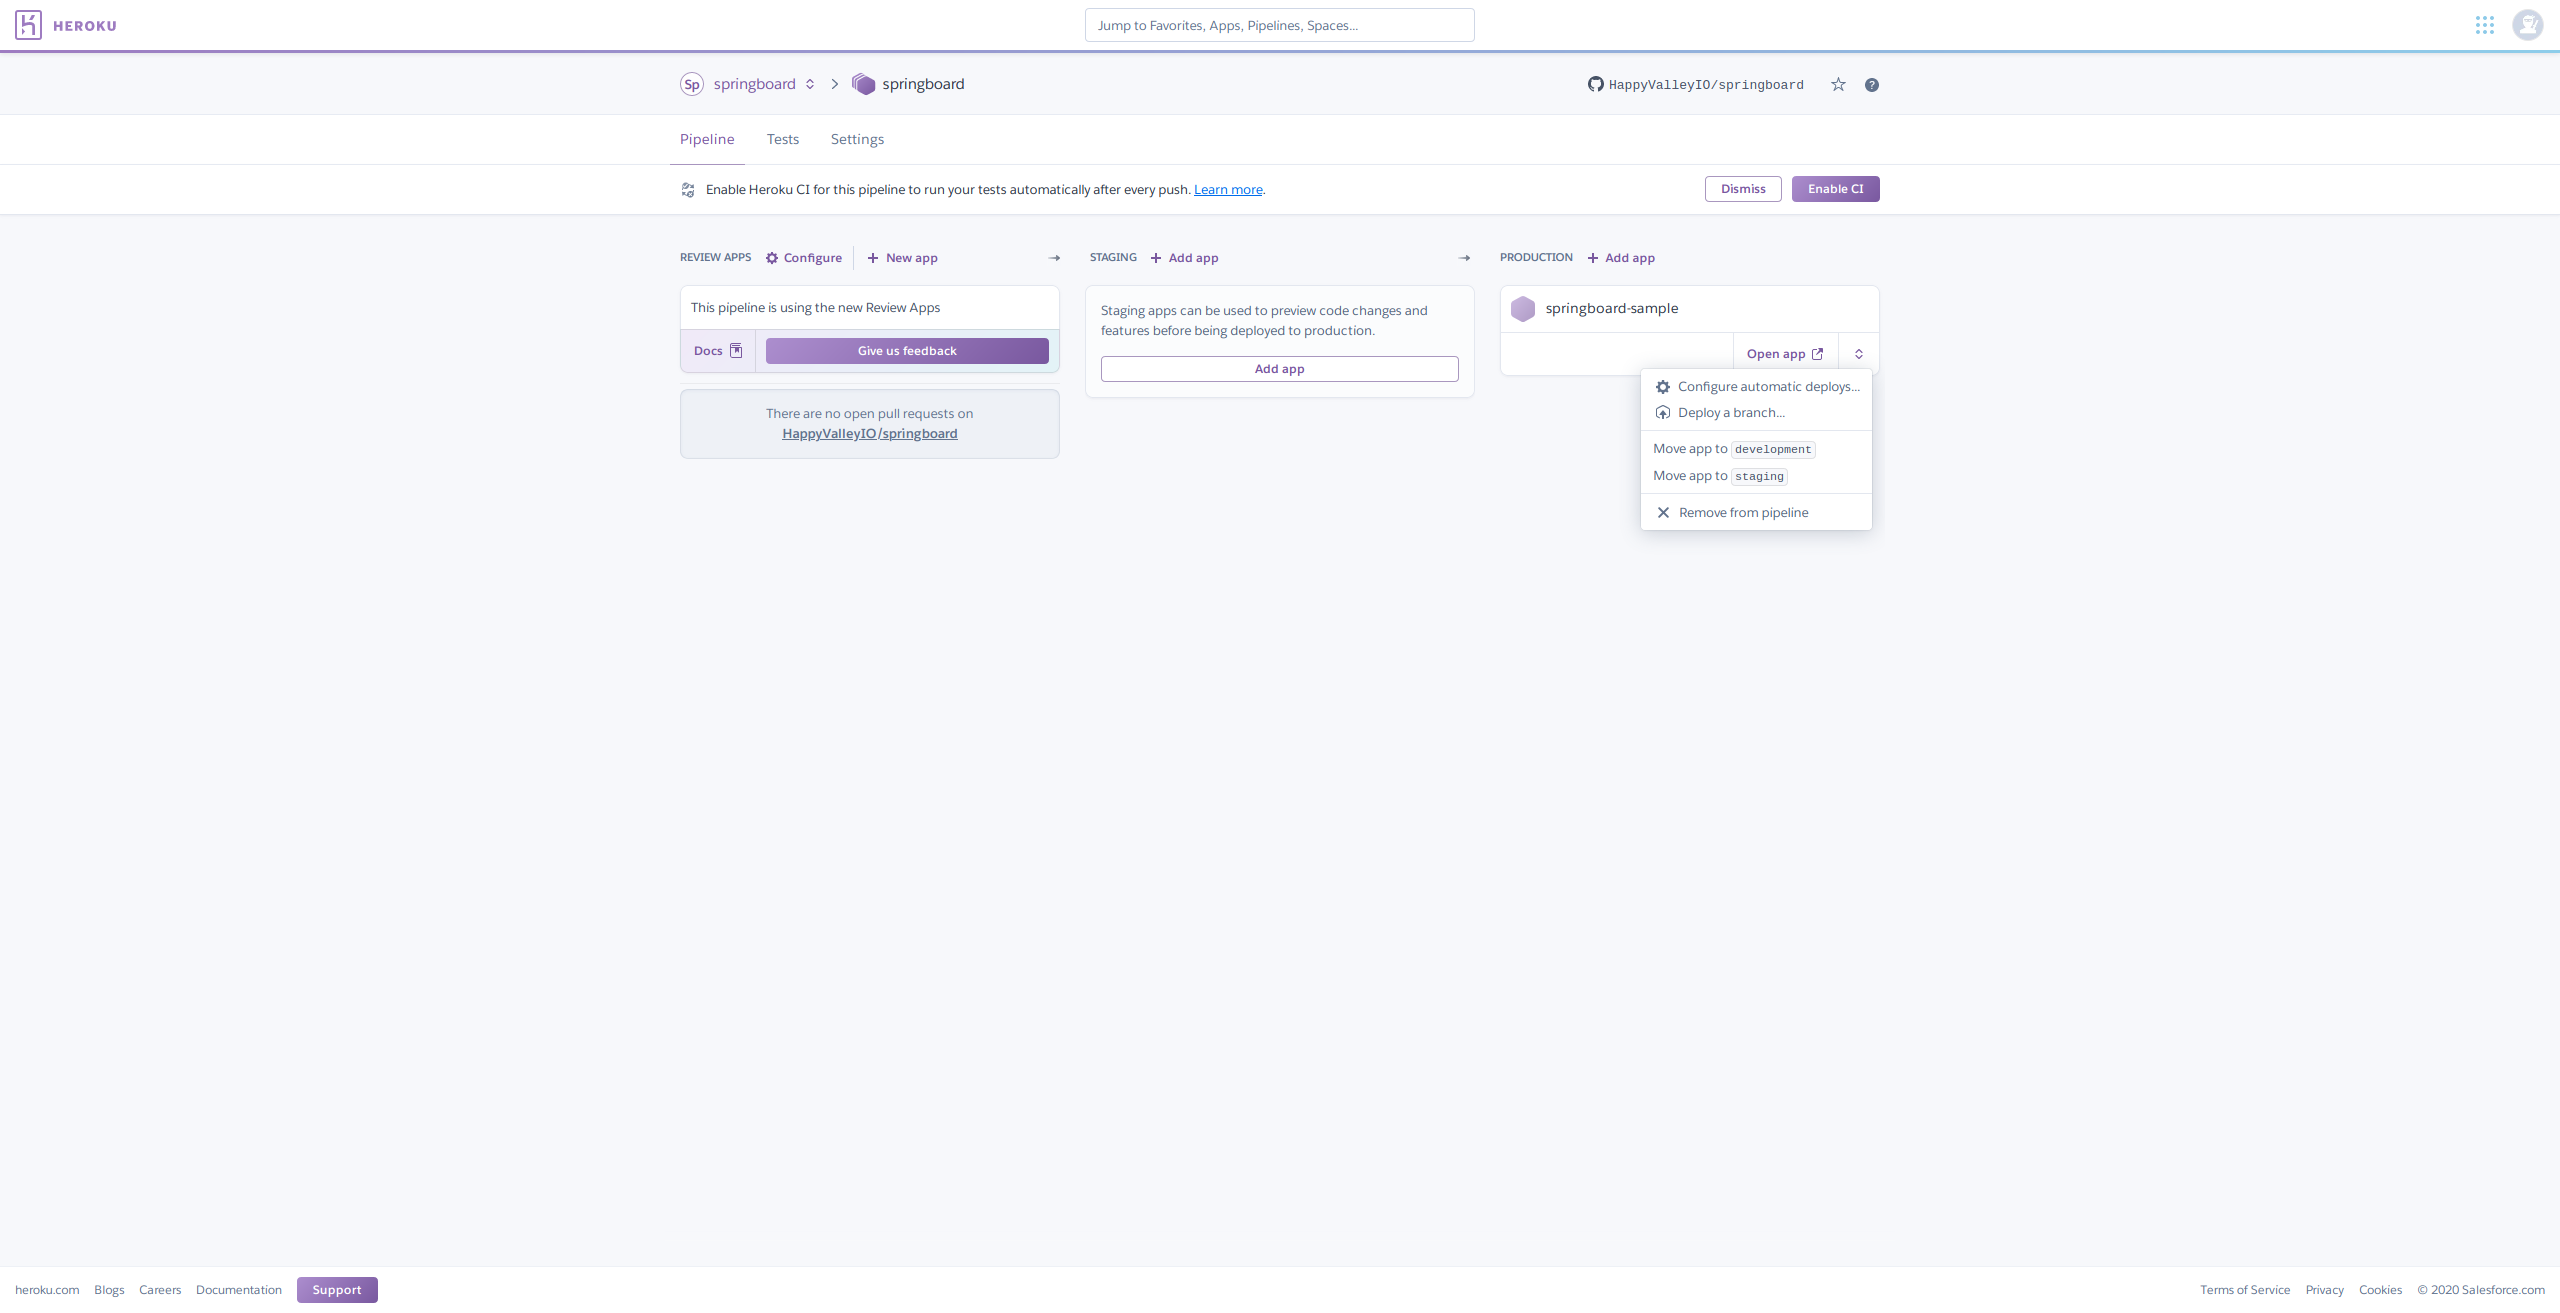Click the gear icon for automatic deploys
Image resolution: width=2560 pixels, height=1313 pixels.
pos(1663,387)
